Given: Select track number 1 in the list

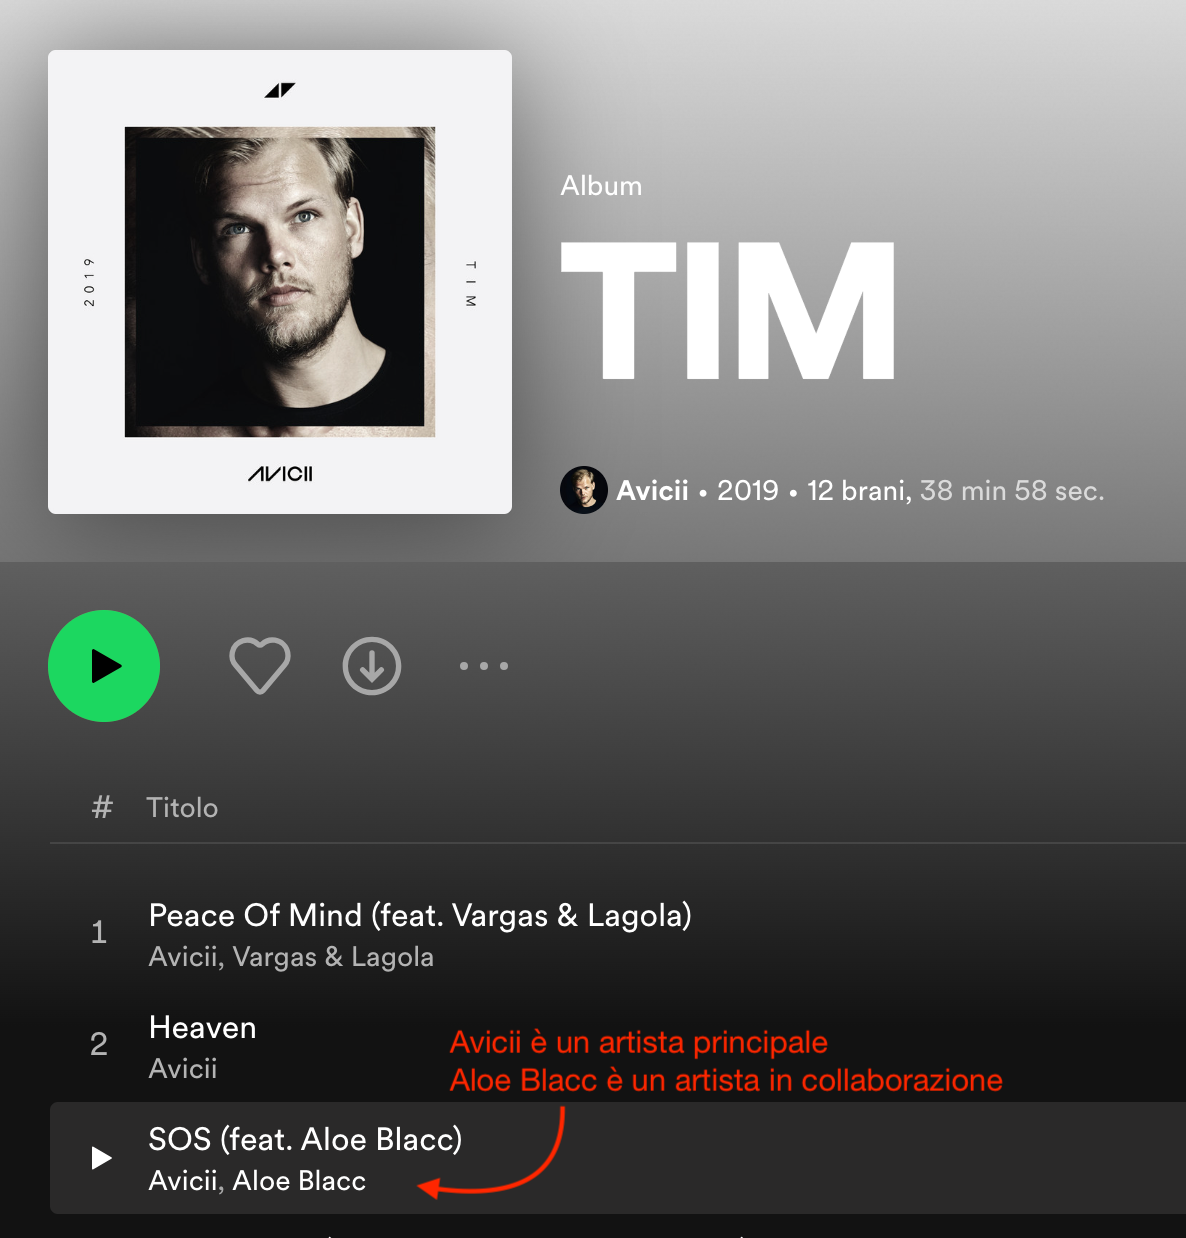Looking at the screenshot, I should (99, 933).
